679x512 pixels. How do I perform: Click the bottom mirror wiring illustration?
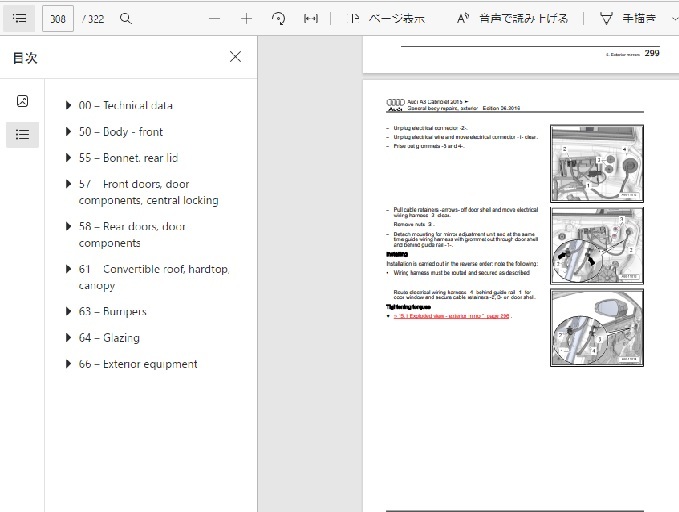[597, 328]
